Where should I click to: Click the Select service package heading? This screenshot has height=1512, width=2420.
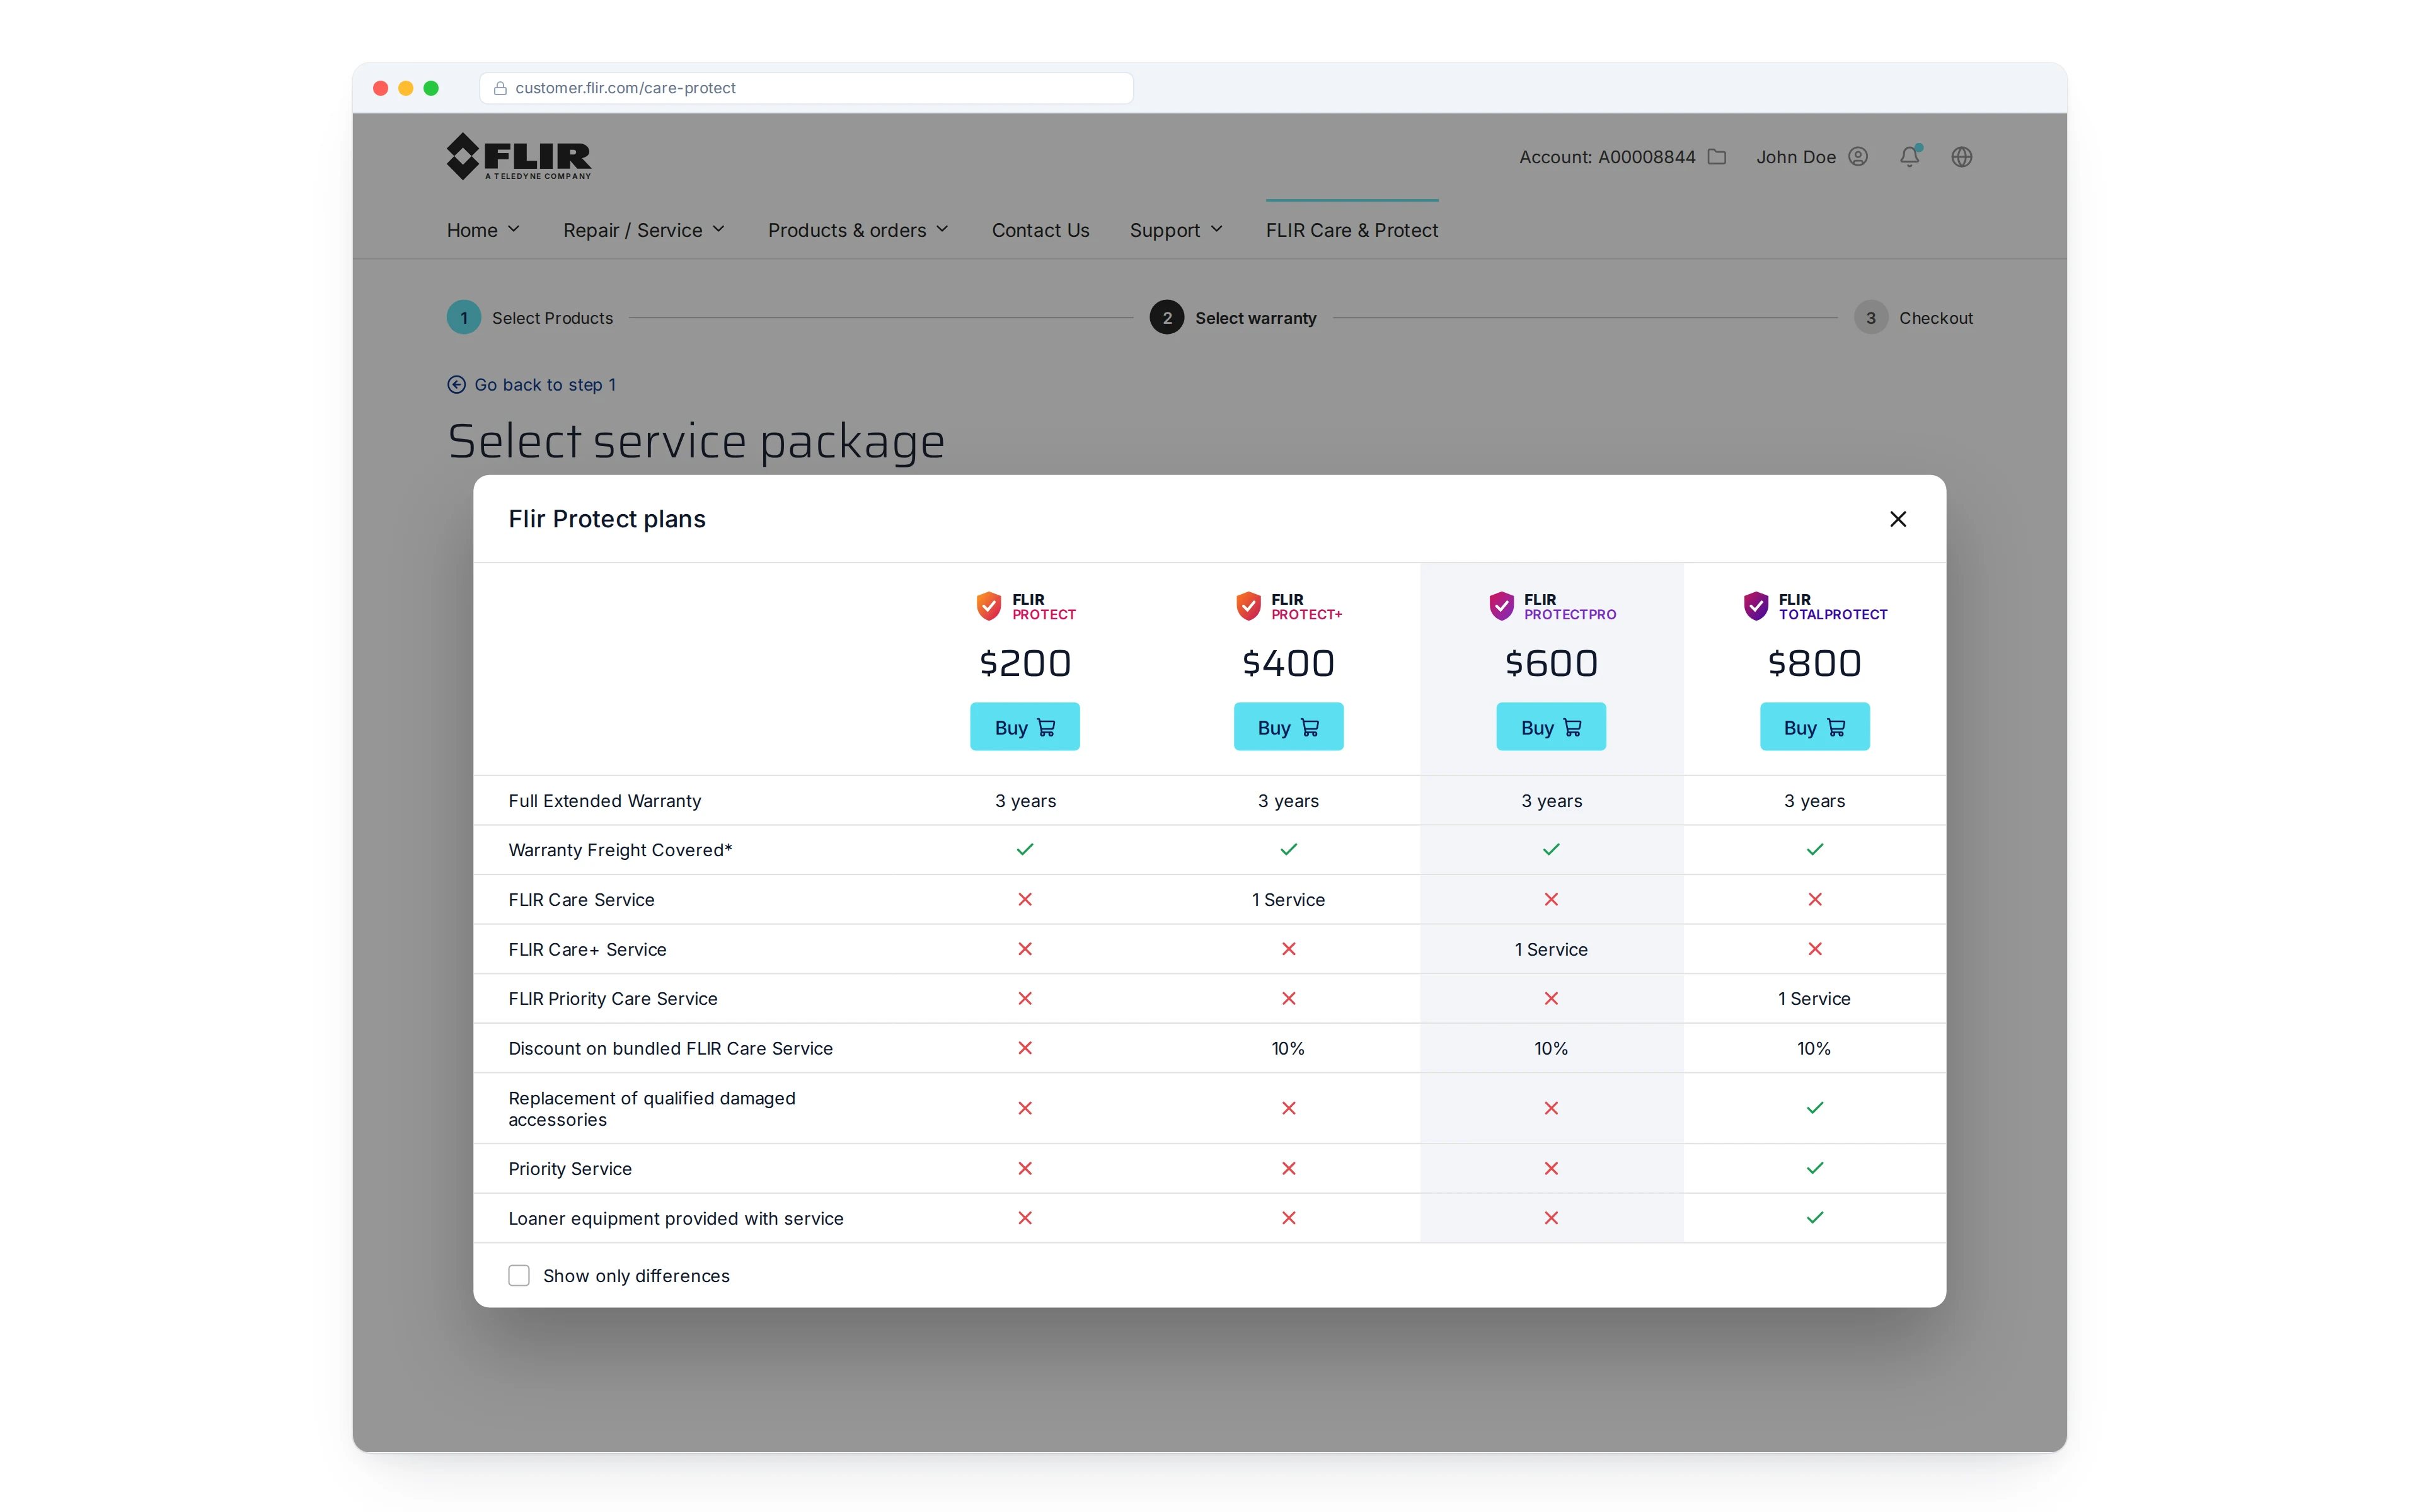(x=696, y=441)
